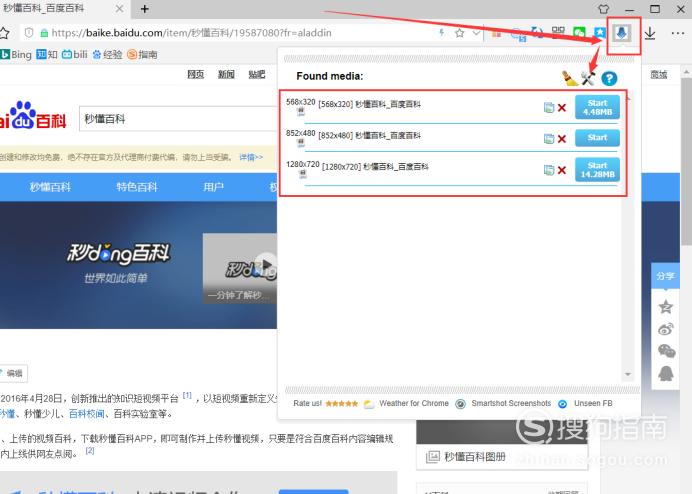692x494 pixels.
Task: Open the wrench-and-screwdriver settings icon
Action: click(x=588, y=78)
